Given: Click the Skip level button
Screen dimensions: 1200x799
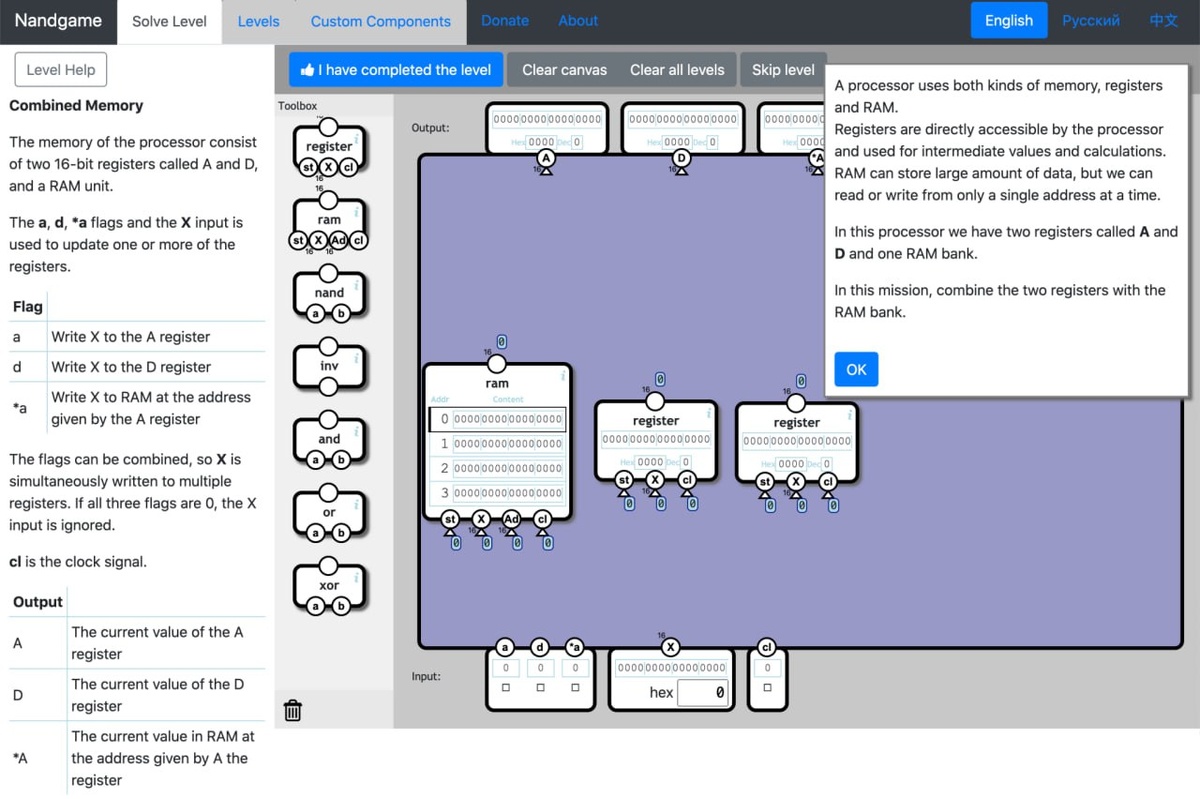Looking at the screenshot, I should pyautogui.click(x=783, y=70).
